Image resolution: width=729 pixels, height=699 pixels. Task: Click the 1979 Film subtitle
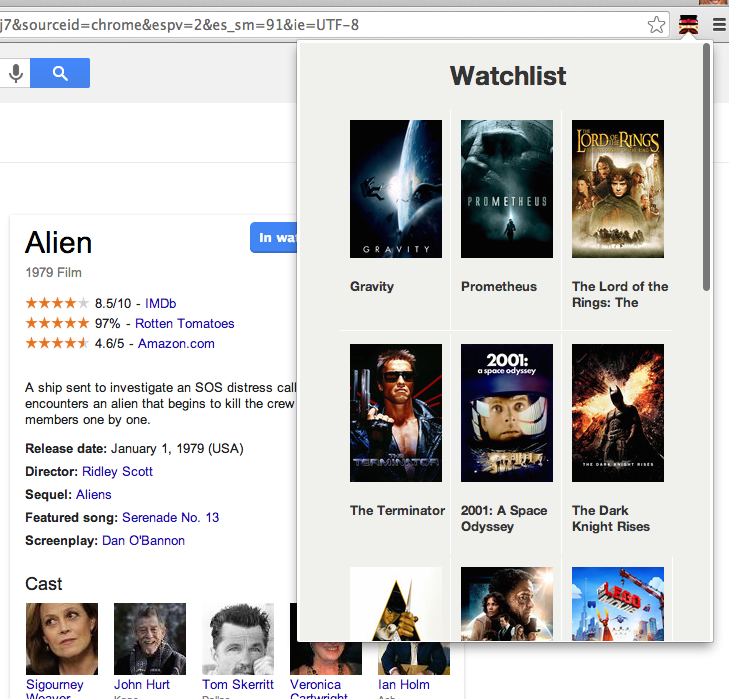53,273
